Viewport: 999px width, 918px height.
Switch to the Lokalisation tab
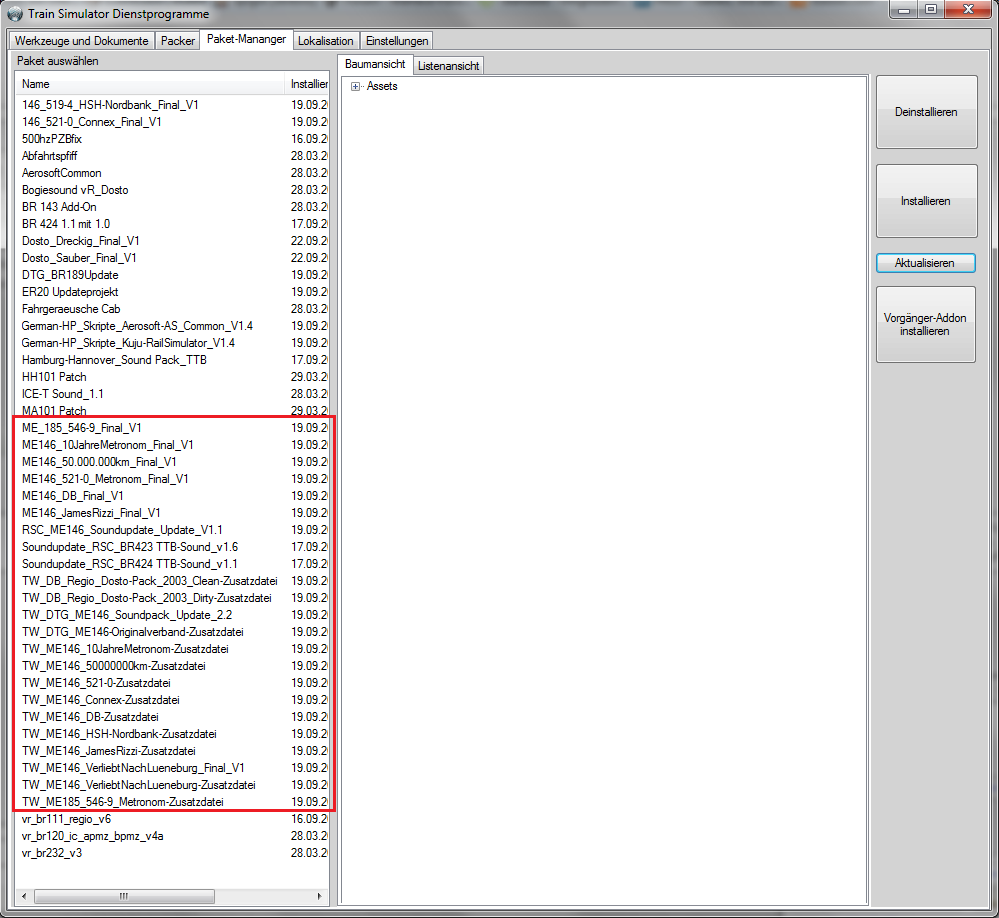pyautogui.click(x=326, y=41)
